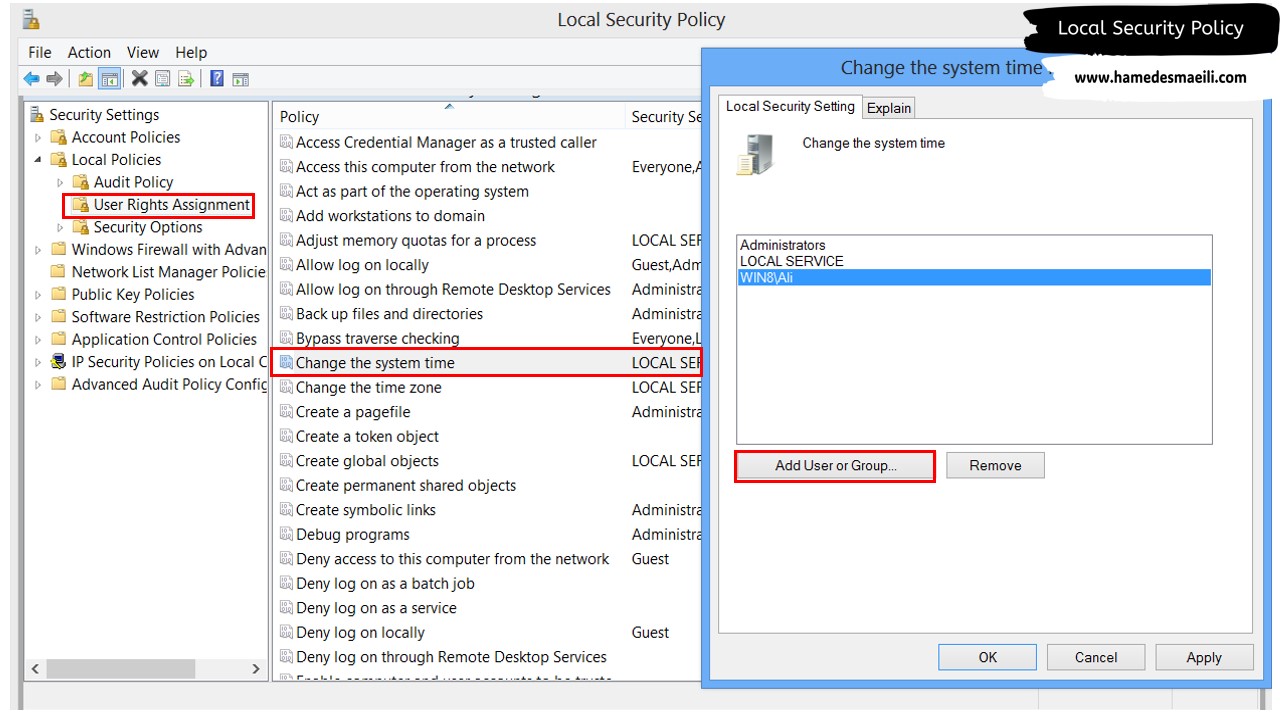Expand the Advanced Audit Policy Configuration node
This screenshot has width=1280, height=720.
[x=38, y=385]
